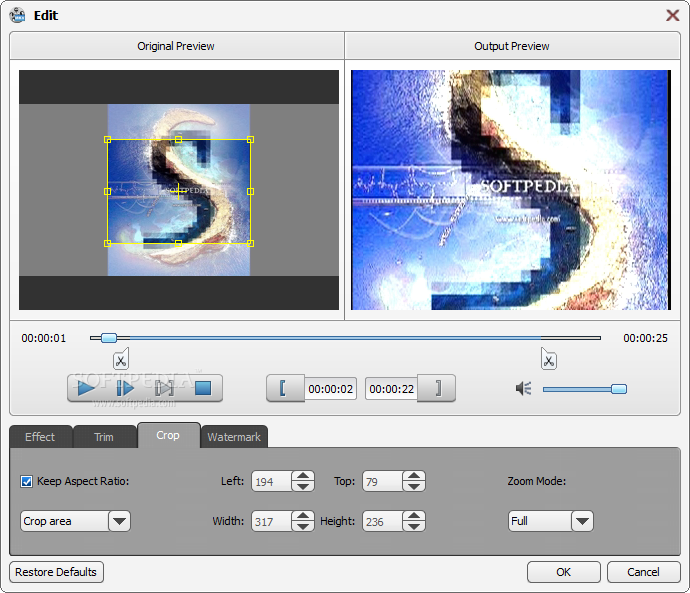Decrease the Width crop value
This screenshot has height=593, width=690.
click(303, 526)
